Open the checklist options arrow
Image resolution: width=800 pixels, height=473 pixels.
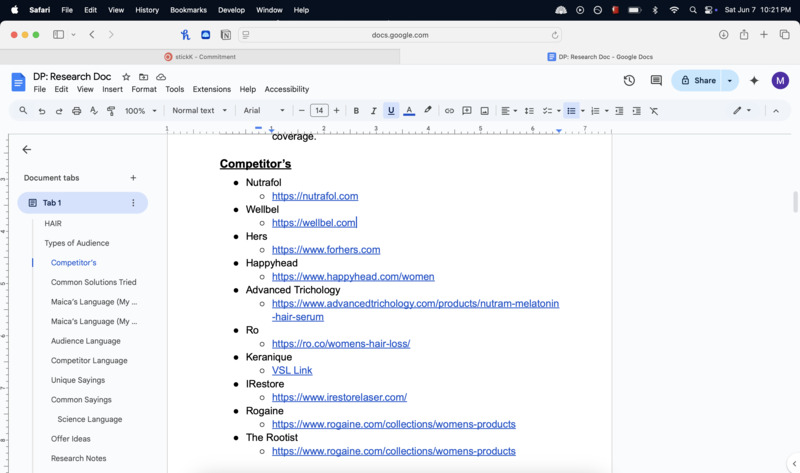[559, 111]
